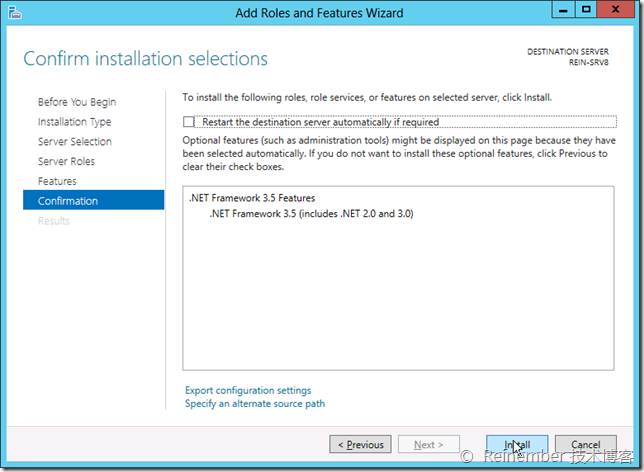The height and width of the screenshot is (472, 644).
Task: Switch to the Server Selection step
Action: tap(75, 142)
